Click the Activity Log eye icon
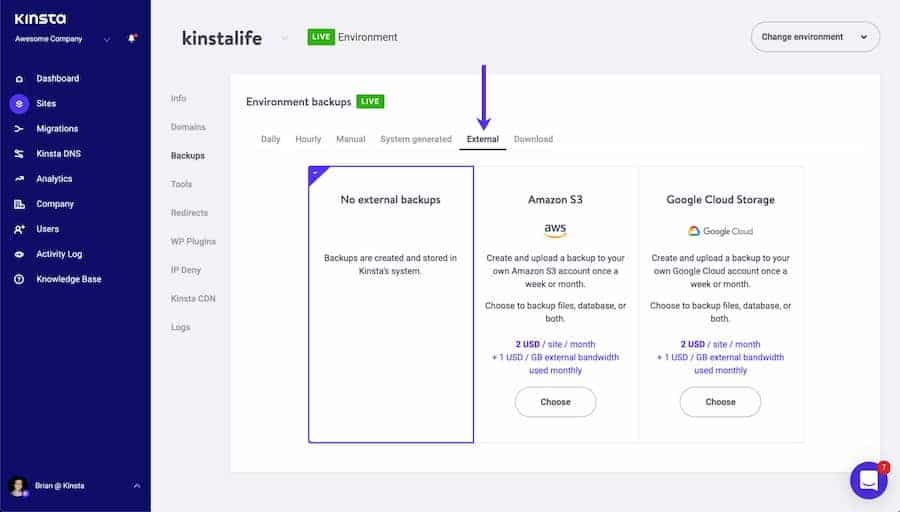Viewport: 900px width, 512px height. tap(19, 254)
